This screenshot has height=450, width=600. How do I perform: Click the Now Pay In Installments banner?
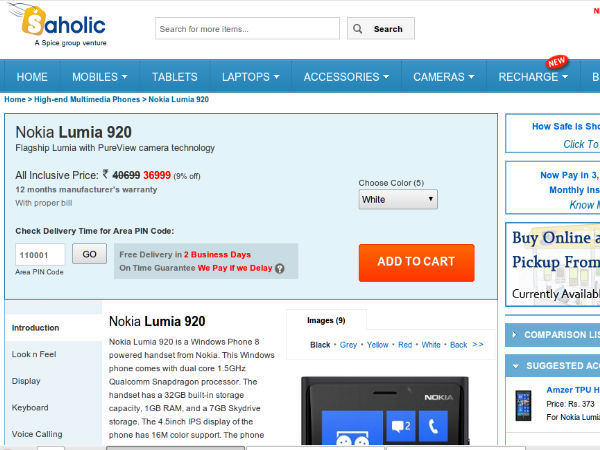coord(553,188)
